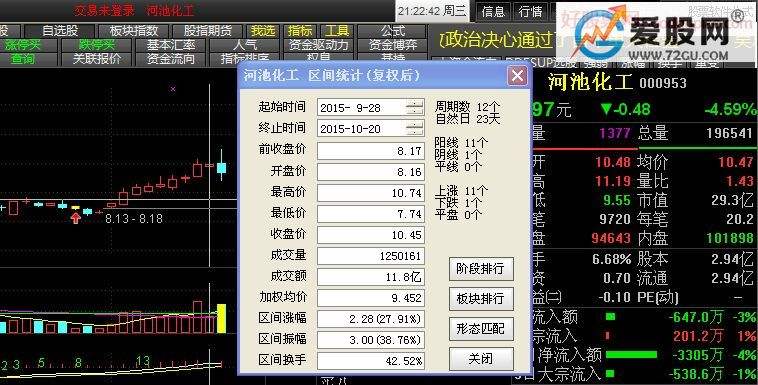Click the green 跌停买 button
The height and width of the screenshot is (385, 758).
click(x=97, y=45)
